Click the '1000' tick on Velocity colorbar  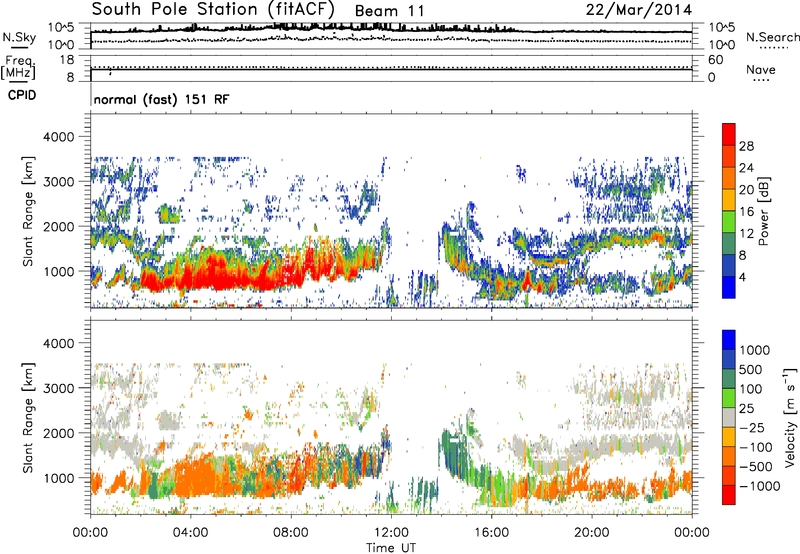755,350
